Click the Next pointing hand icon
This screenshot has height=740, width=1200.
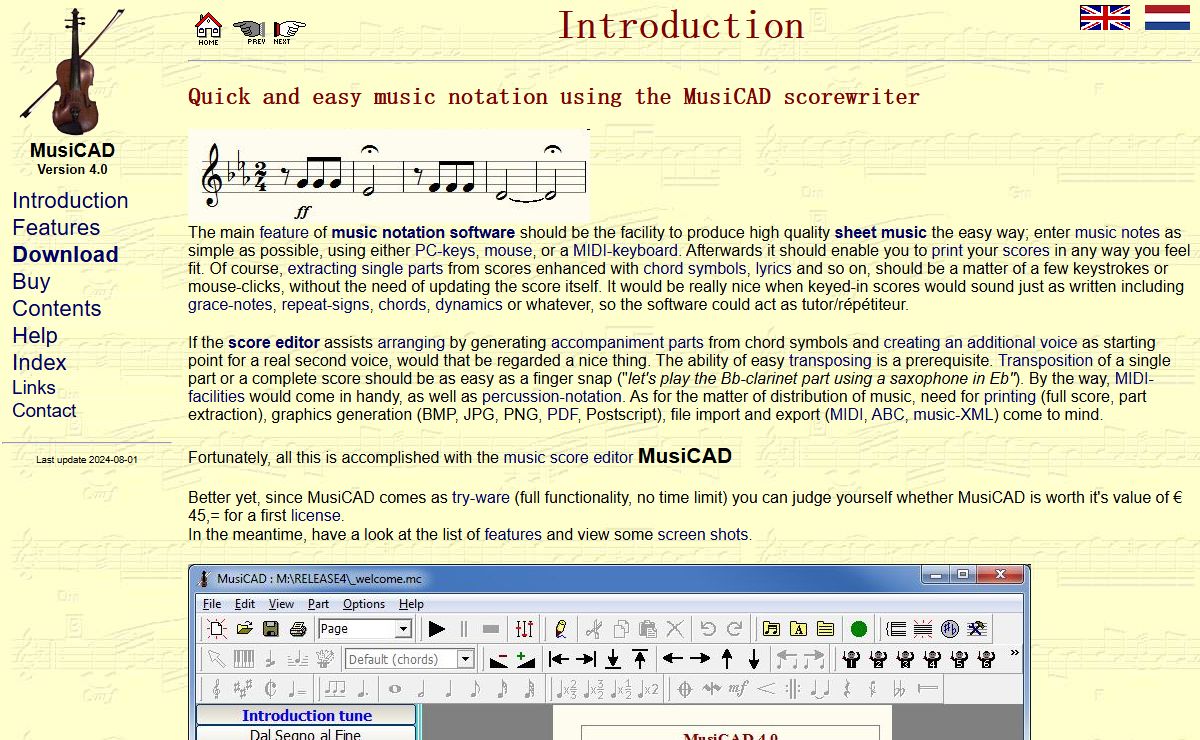[289, 31]
